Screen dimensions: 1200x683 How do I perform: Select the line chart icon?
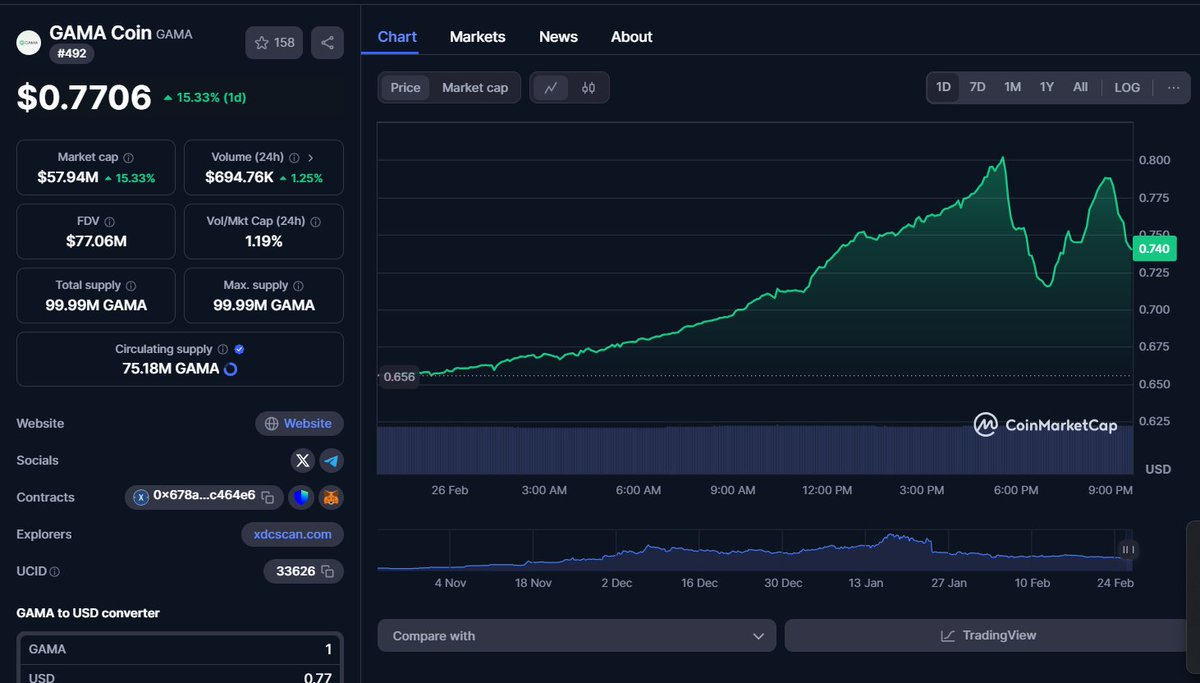click(x=550, y=88)
